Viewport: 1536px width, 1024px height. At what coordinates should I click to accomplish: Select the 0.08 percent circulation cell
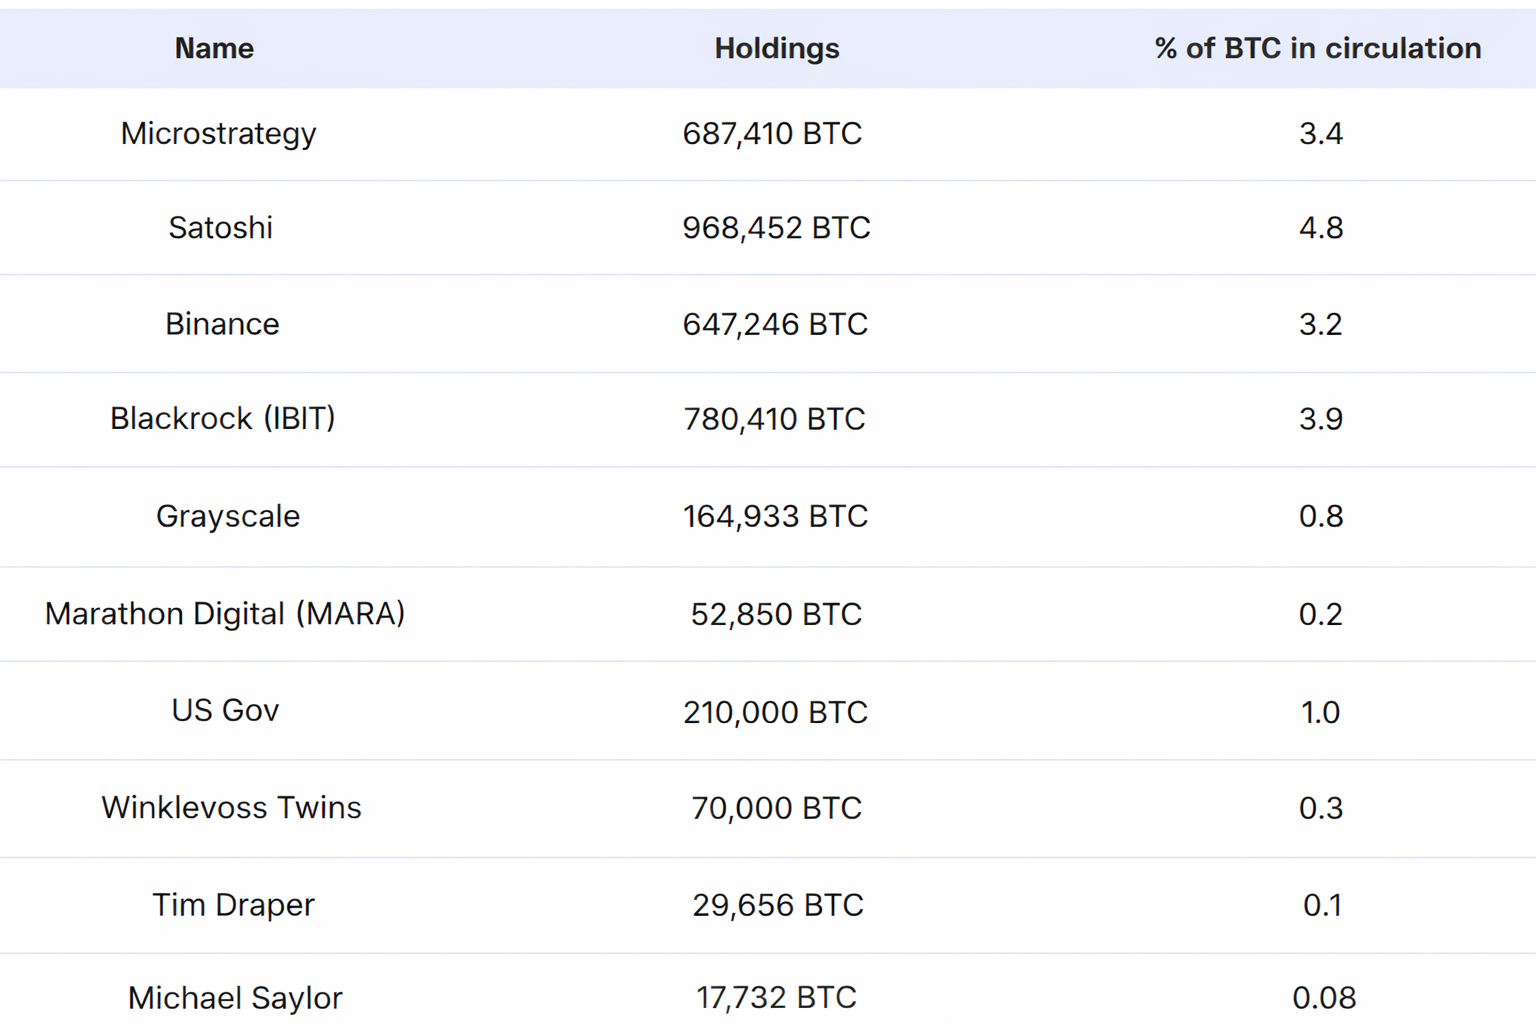click(x=1323, y=997)
